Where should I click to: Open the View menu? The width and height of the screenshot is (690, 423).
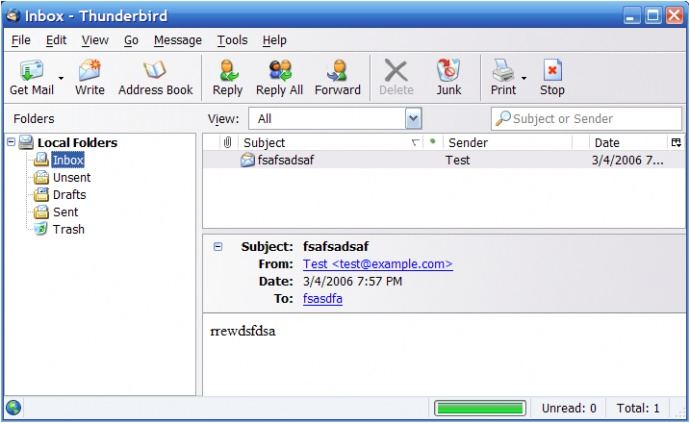click(x=95, y=40)
